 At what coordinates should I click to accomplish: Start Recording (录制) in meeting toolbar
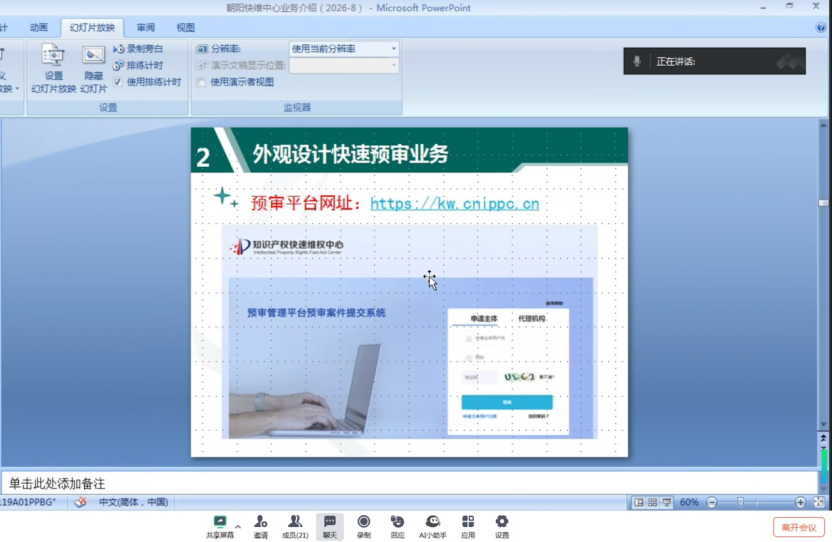click(x=363, y=527)
